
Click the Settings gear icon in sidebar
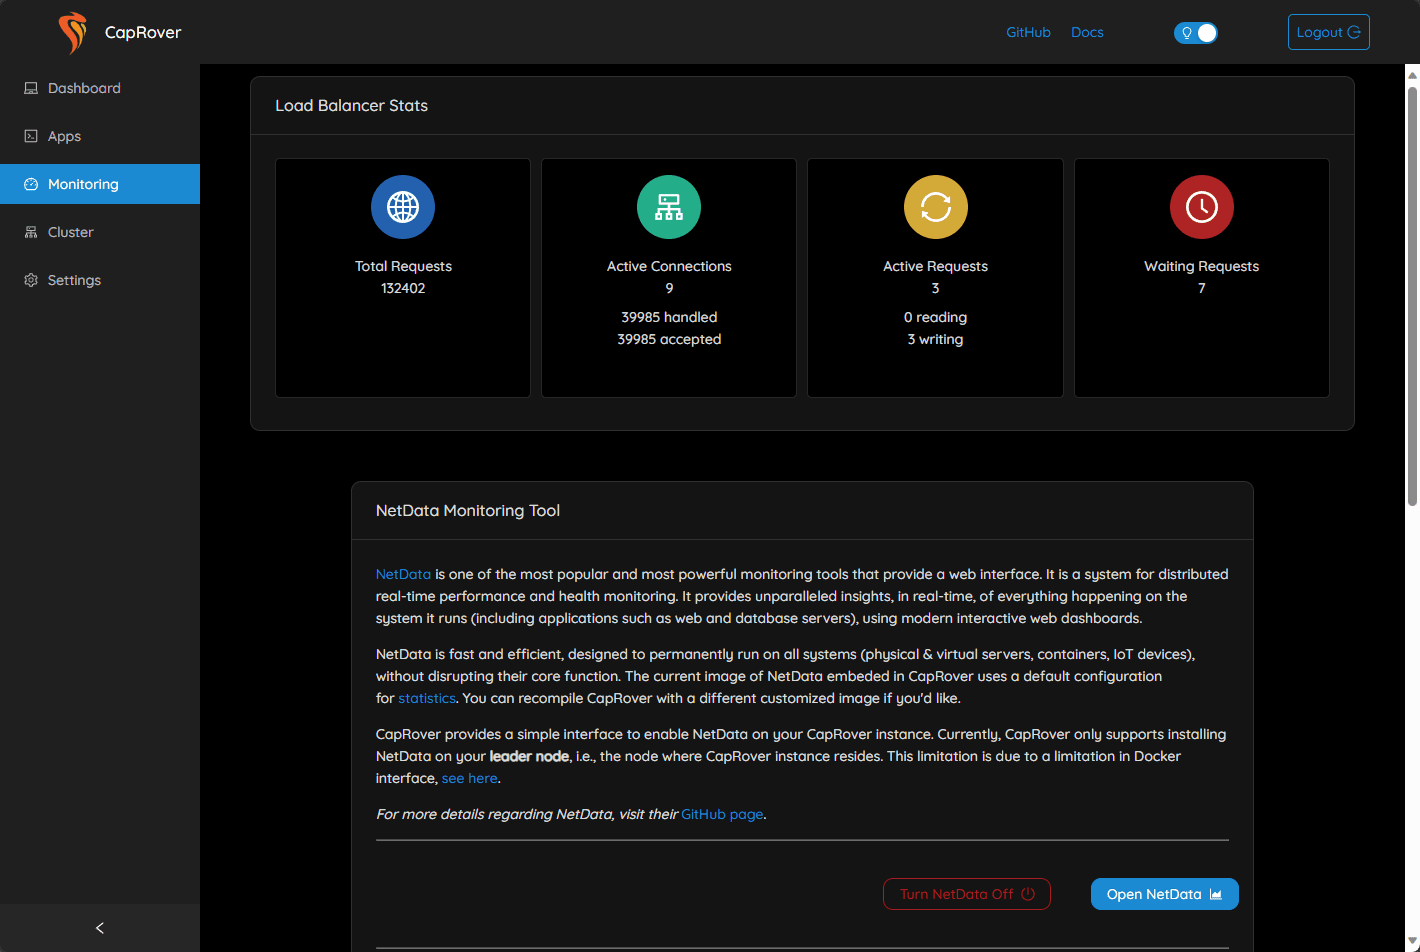coord(31,280)
